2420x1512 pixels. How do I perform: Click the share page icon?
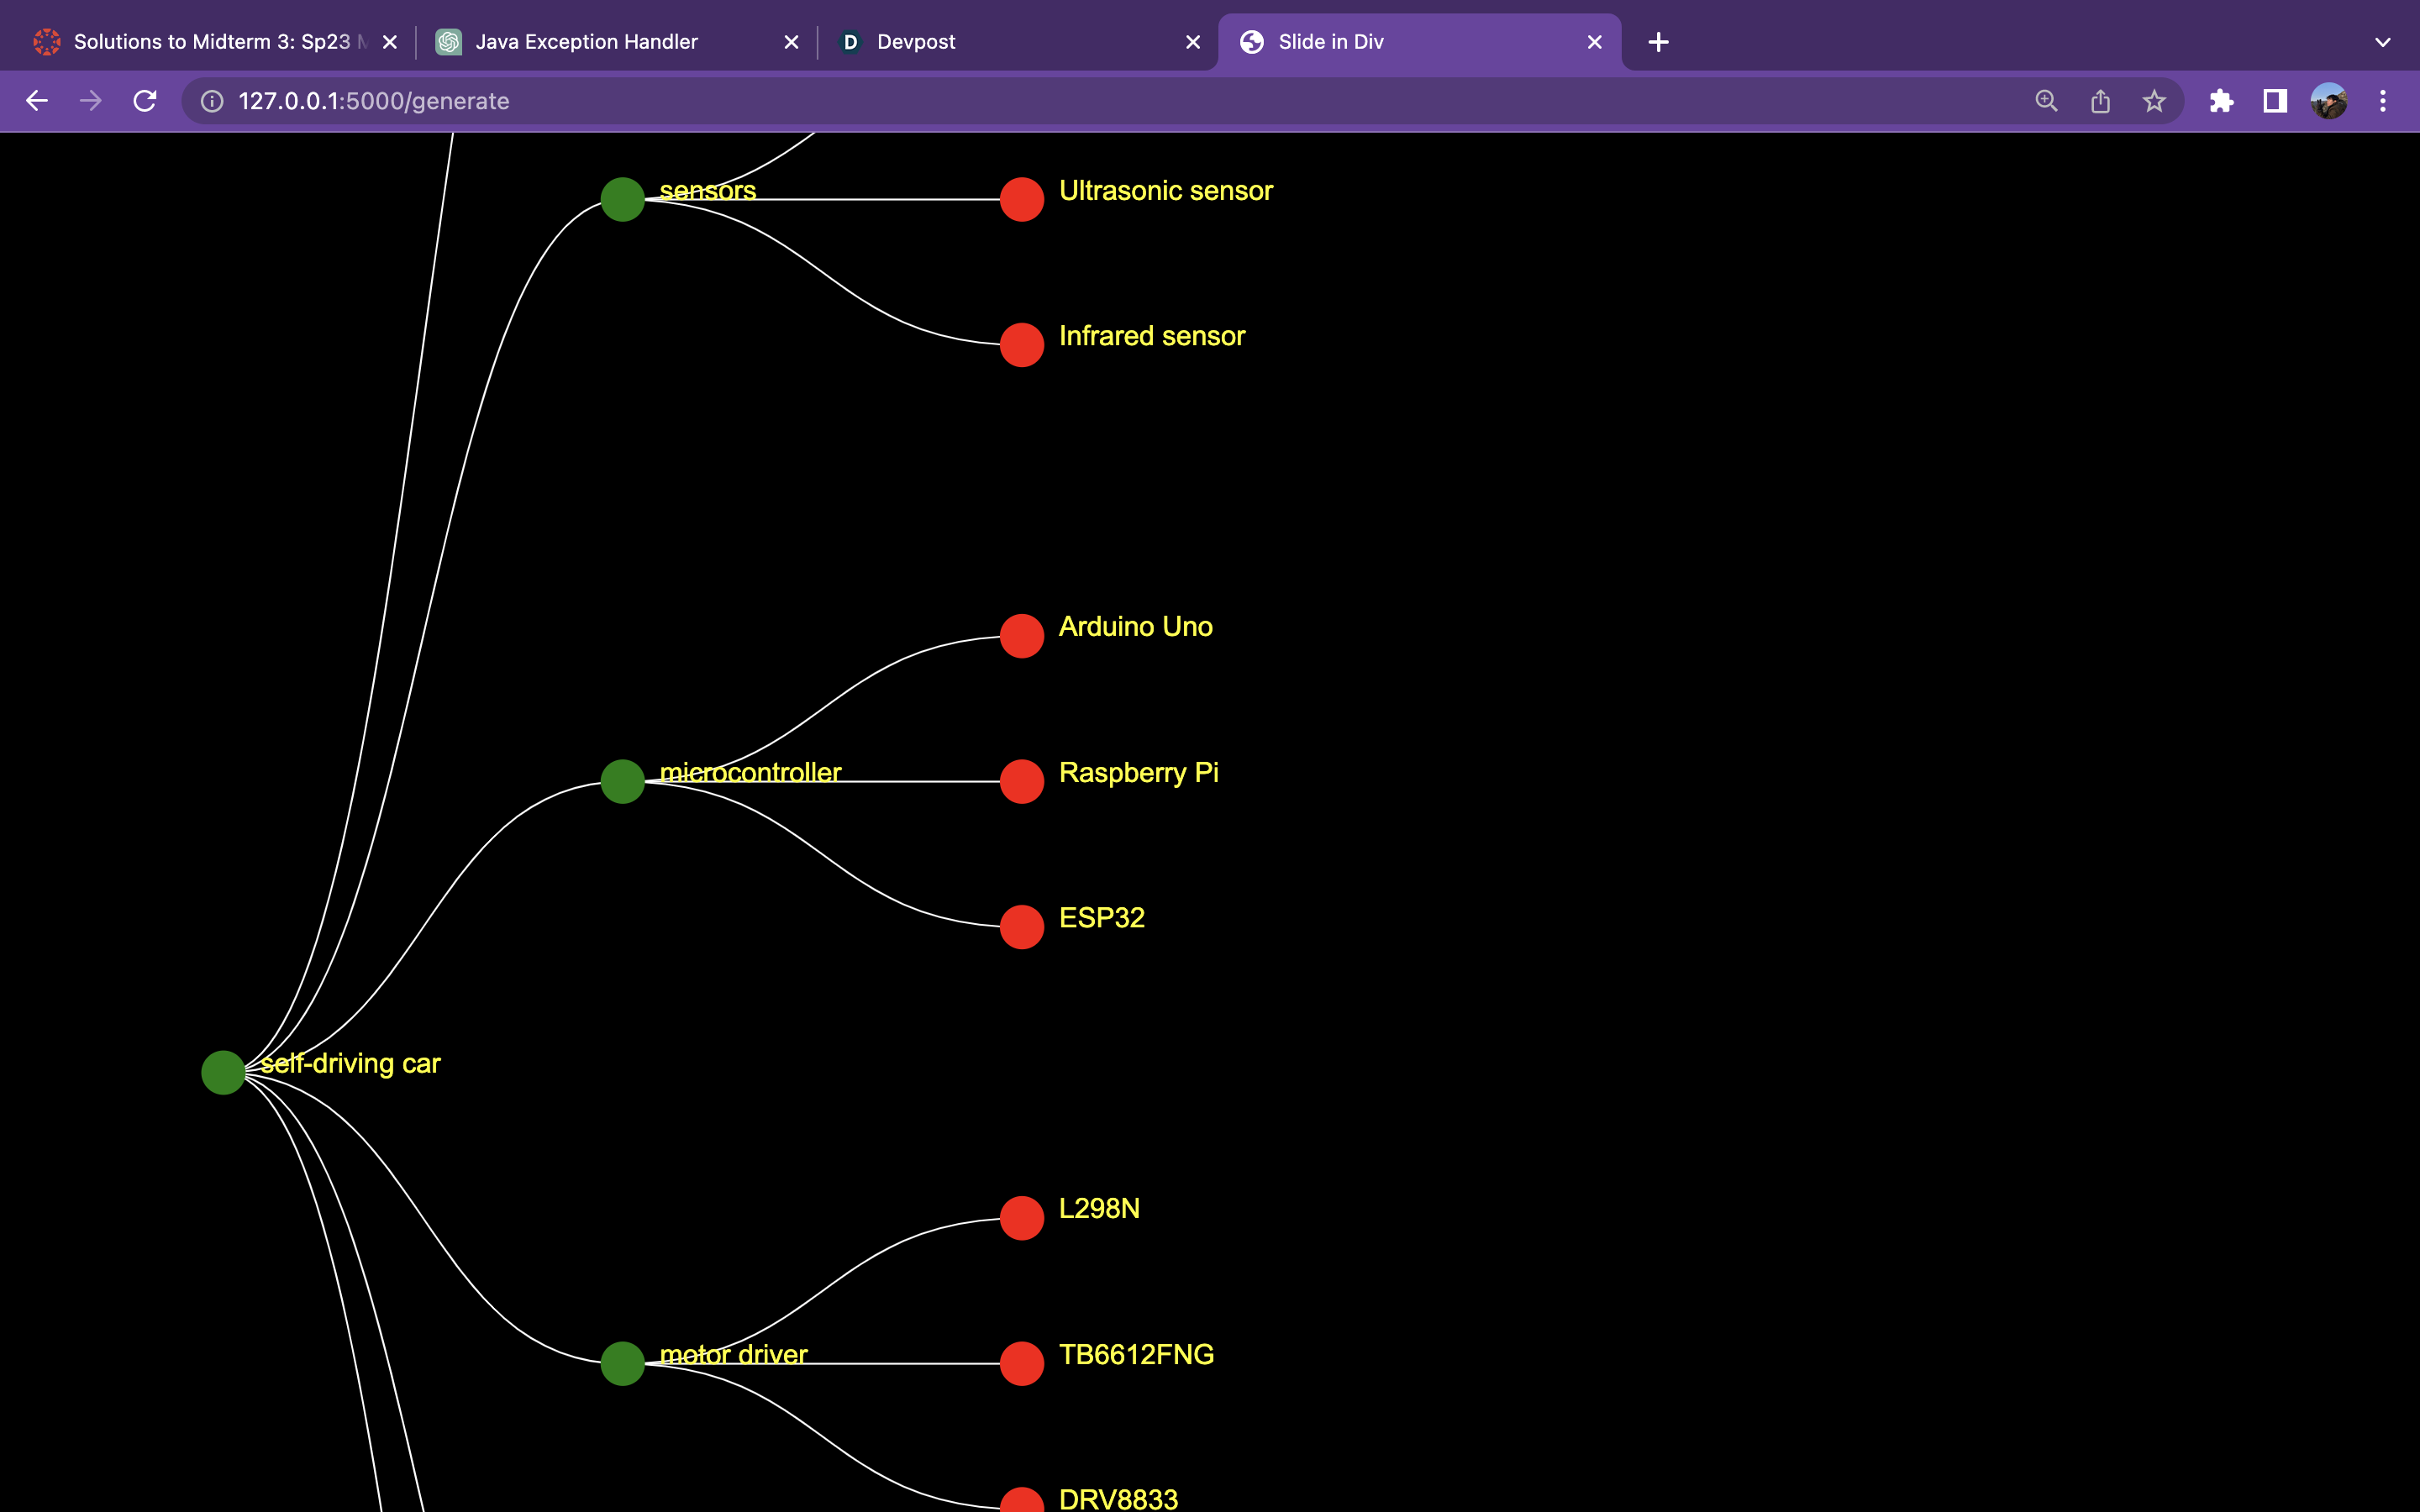pos(2100,101)
